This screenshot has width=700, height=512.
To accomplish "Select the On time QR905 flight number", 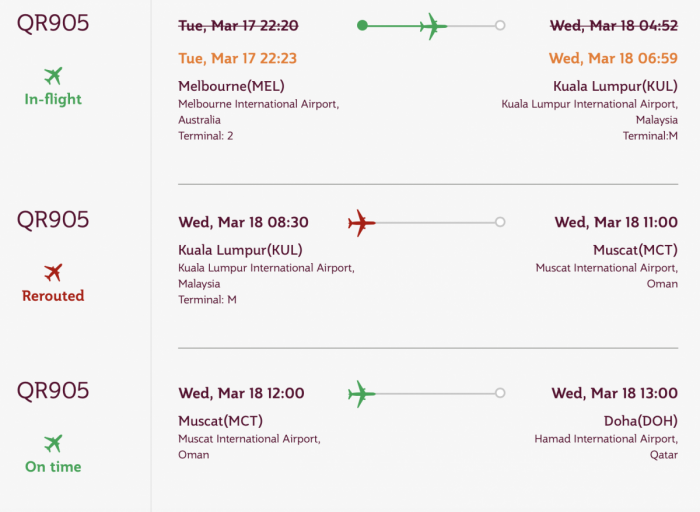I will [x=53, y=391].
